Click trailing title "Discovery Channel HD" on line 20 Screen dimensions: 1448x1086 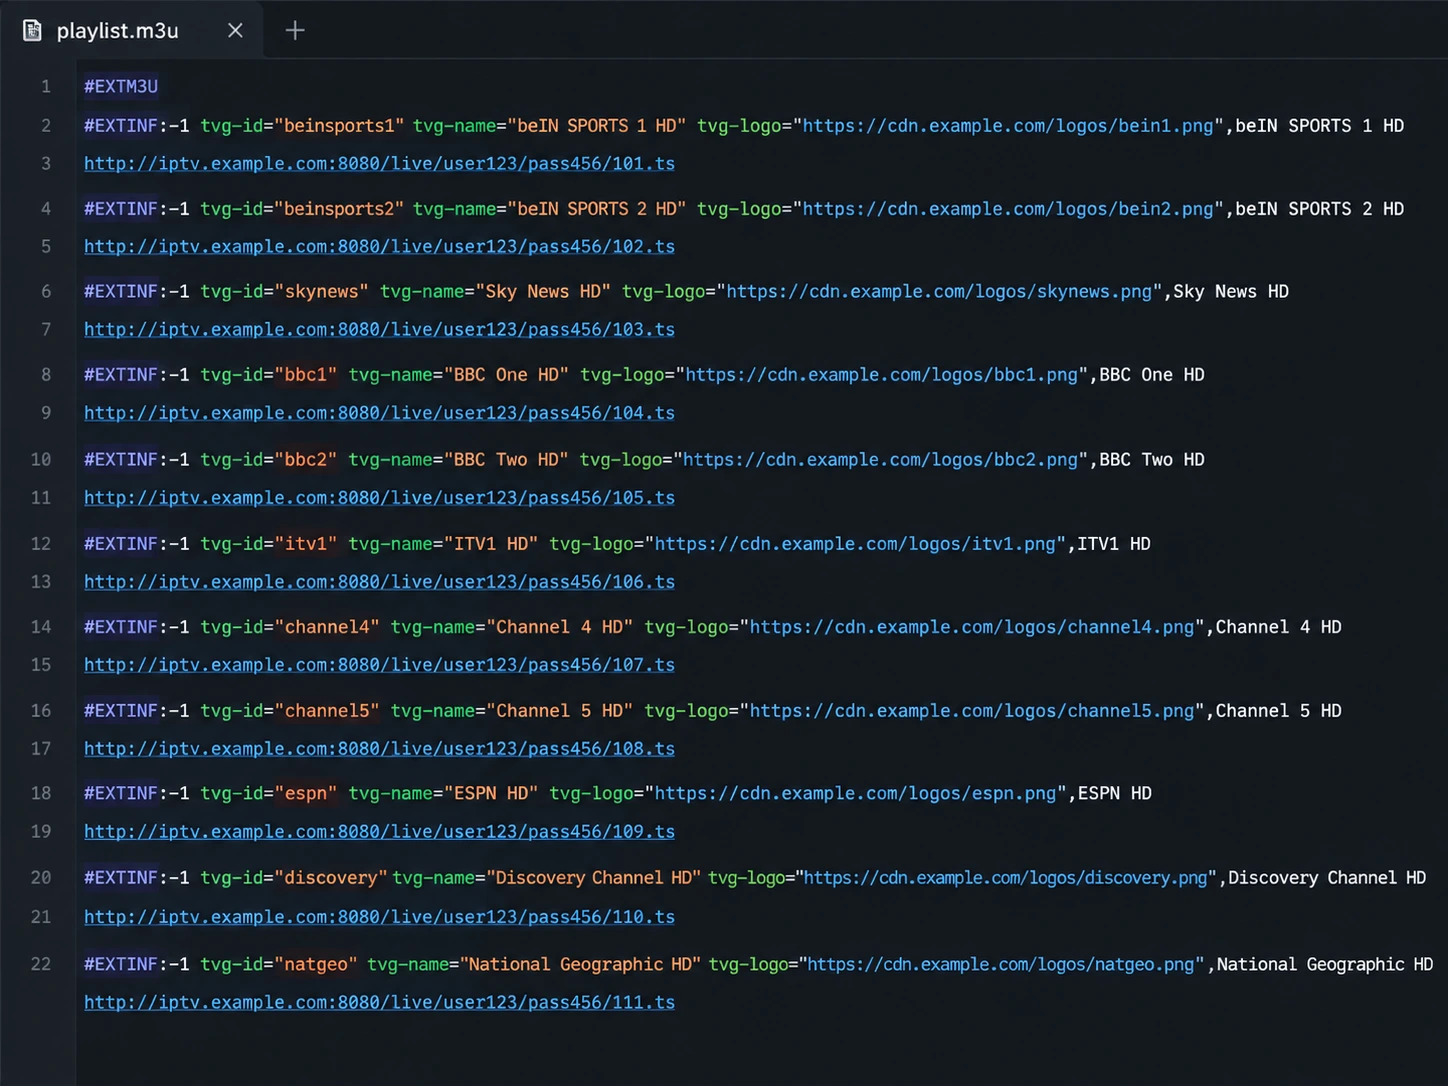1327,877
